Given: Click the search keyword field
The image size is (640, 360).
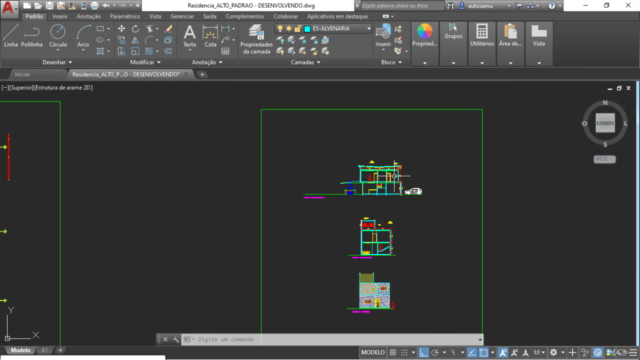Looking at the screenshot, I should click(x=402, y=6).
